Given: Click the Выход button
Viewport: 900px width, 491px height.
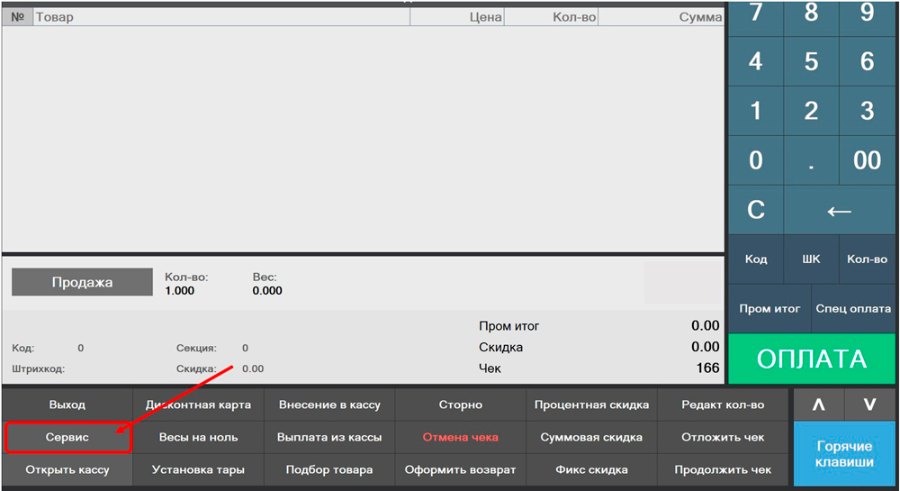Looking at the screenshot, I should [x=67, y=404].
